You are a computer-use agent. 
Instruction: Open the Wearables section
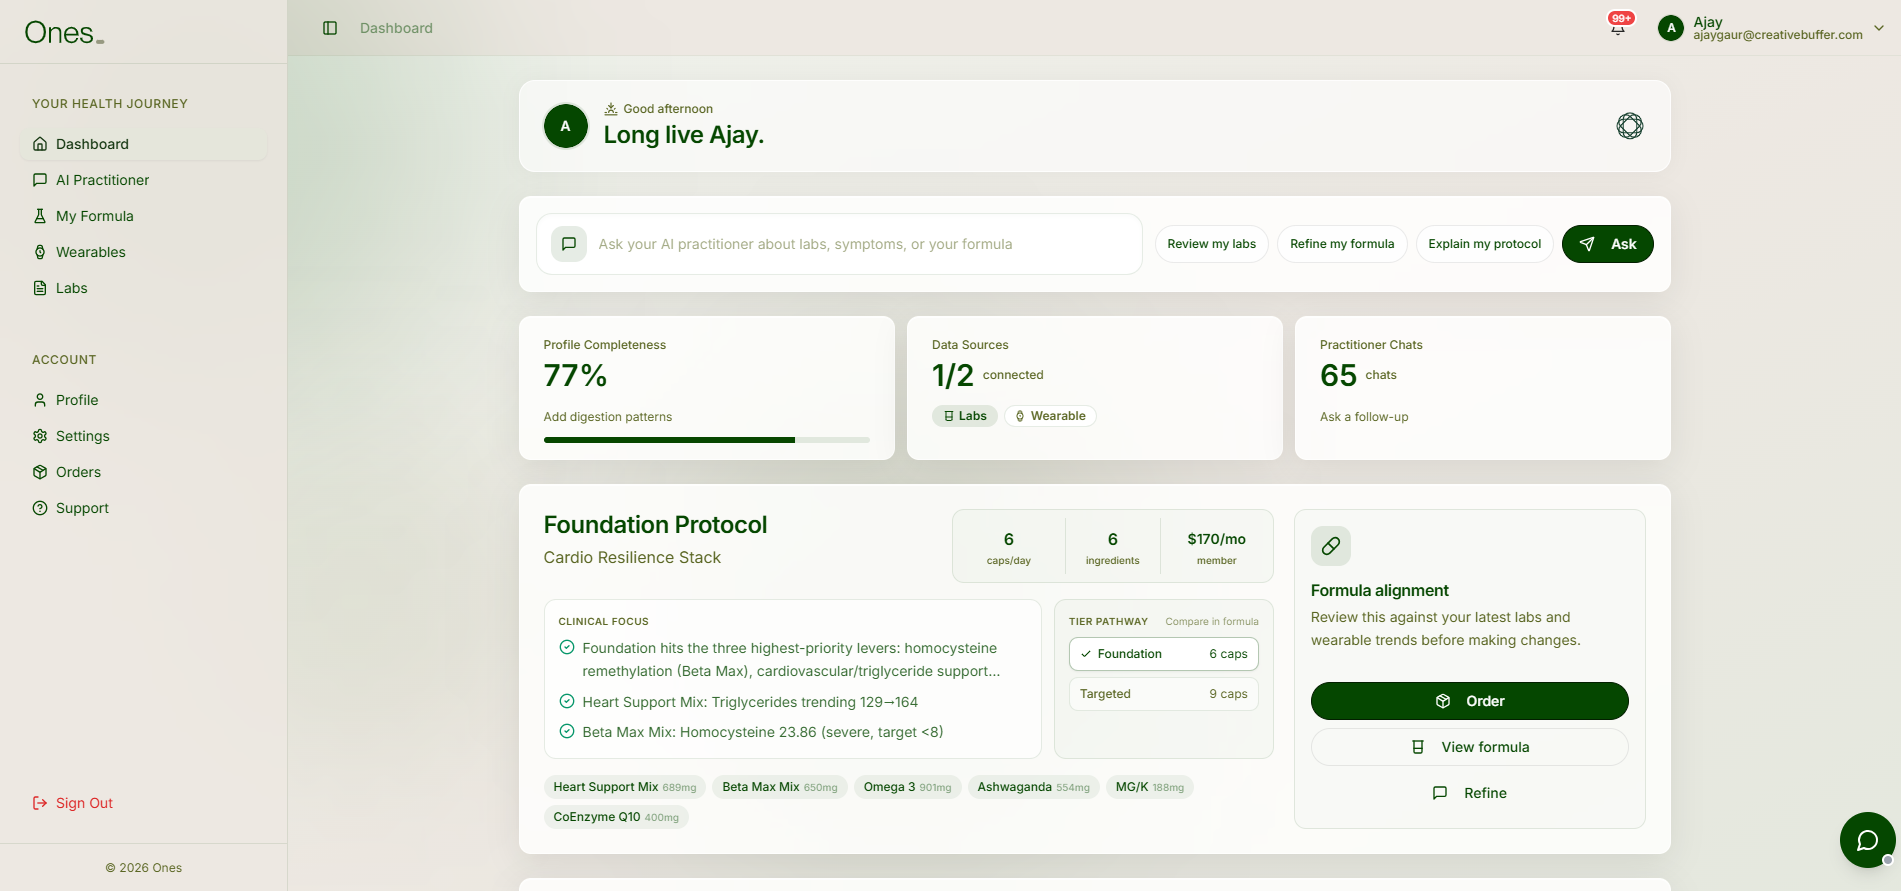tap(144, 252)
